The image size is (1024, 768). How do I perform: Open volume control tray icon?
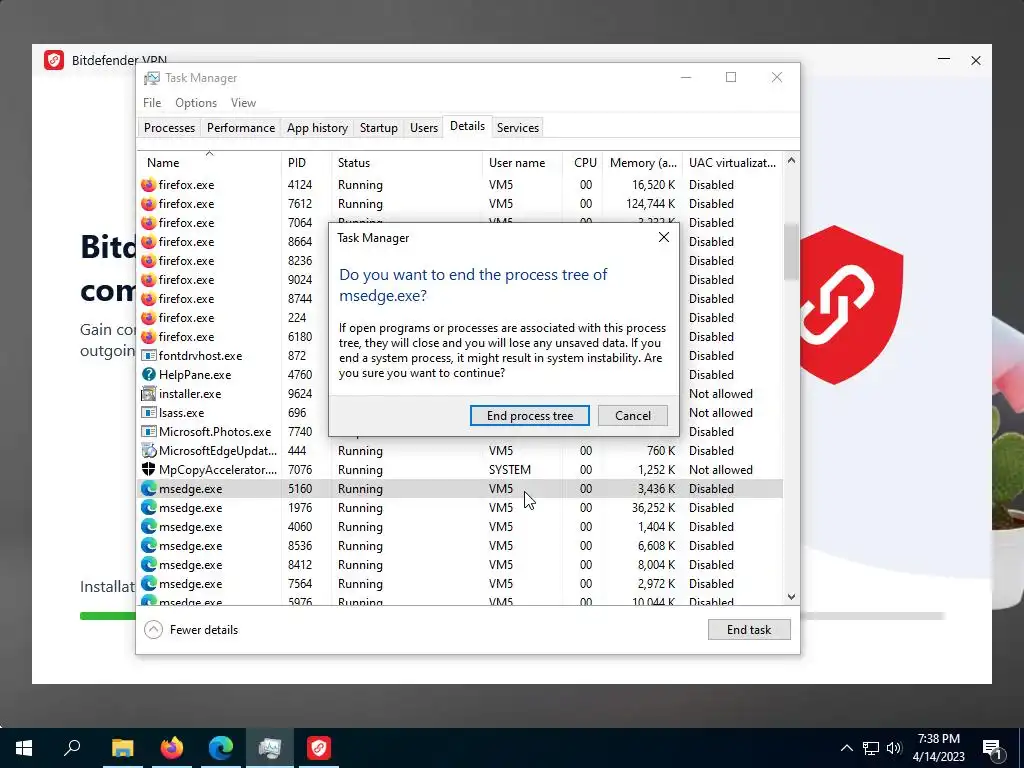pyautogui.click(x=894, y=748)
